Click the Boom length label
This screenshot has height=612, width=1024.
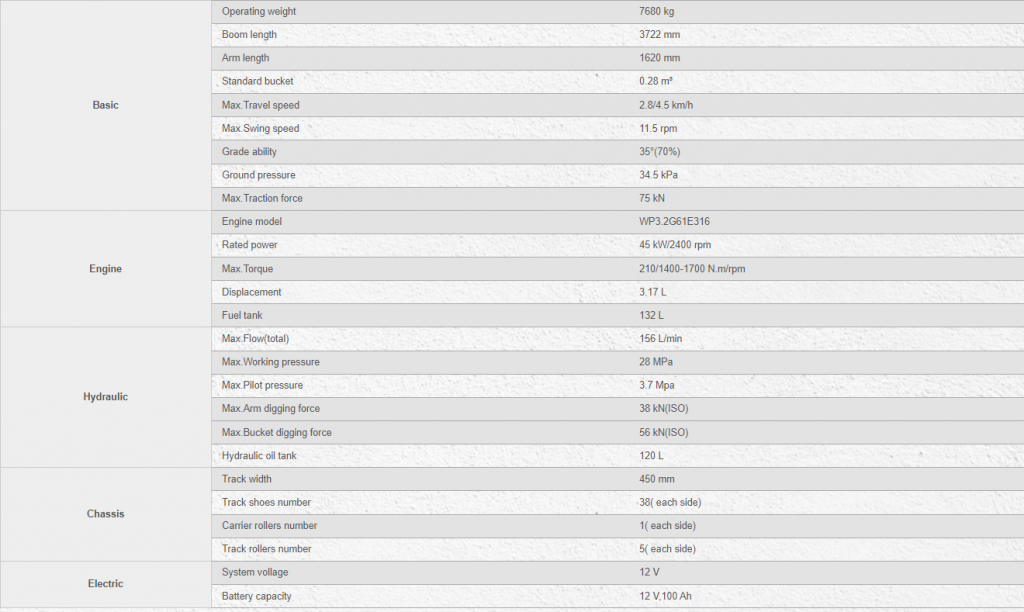[x=249, y=35]
